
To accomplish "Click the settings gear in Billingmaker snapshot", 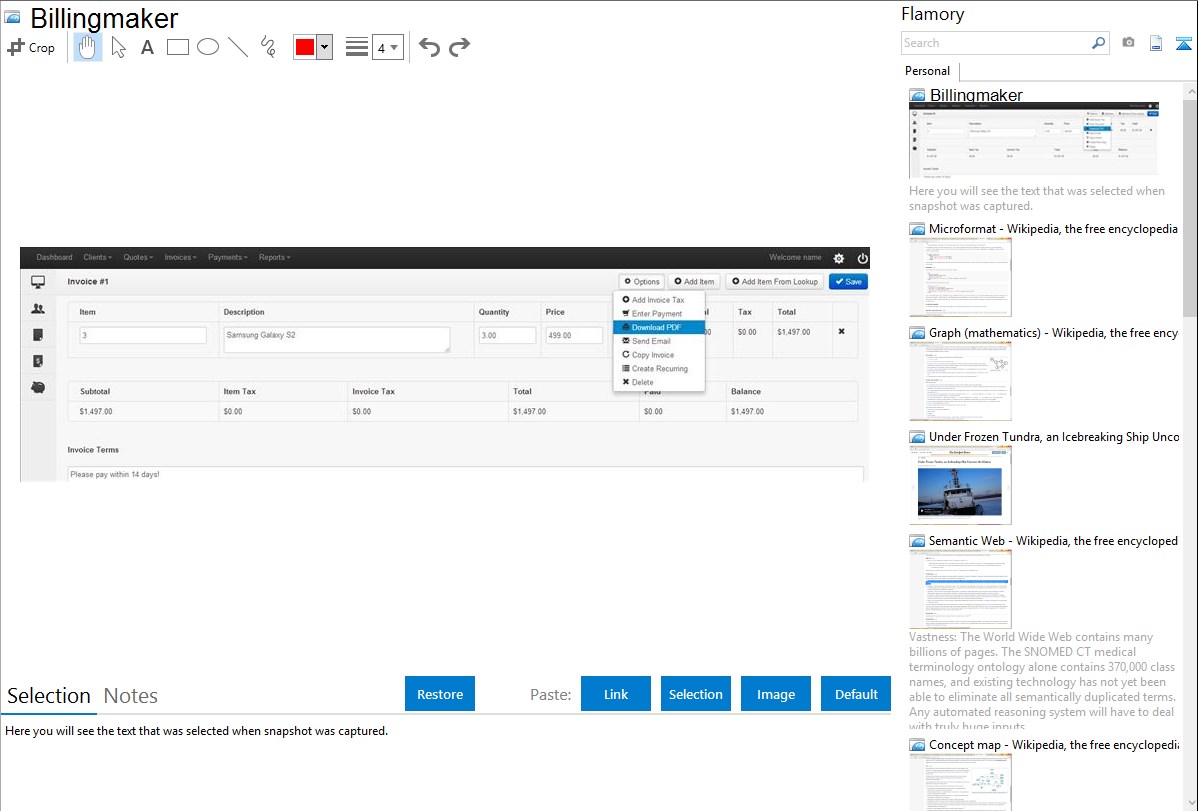I will point(839,258).
